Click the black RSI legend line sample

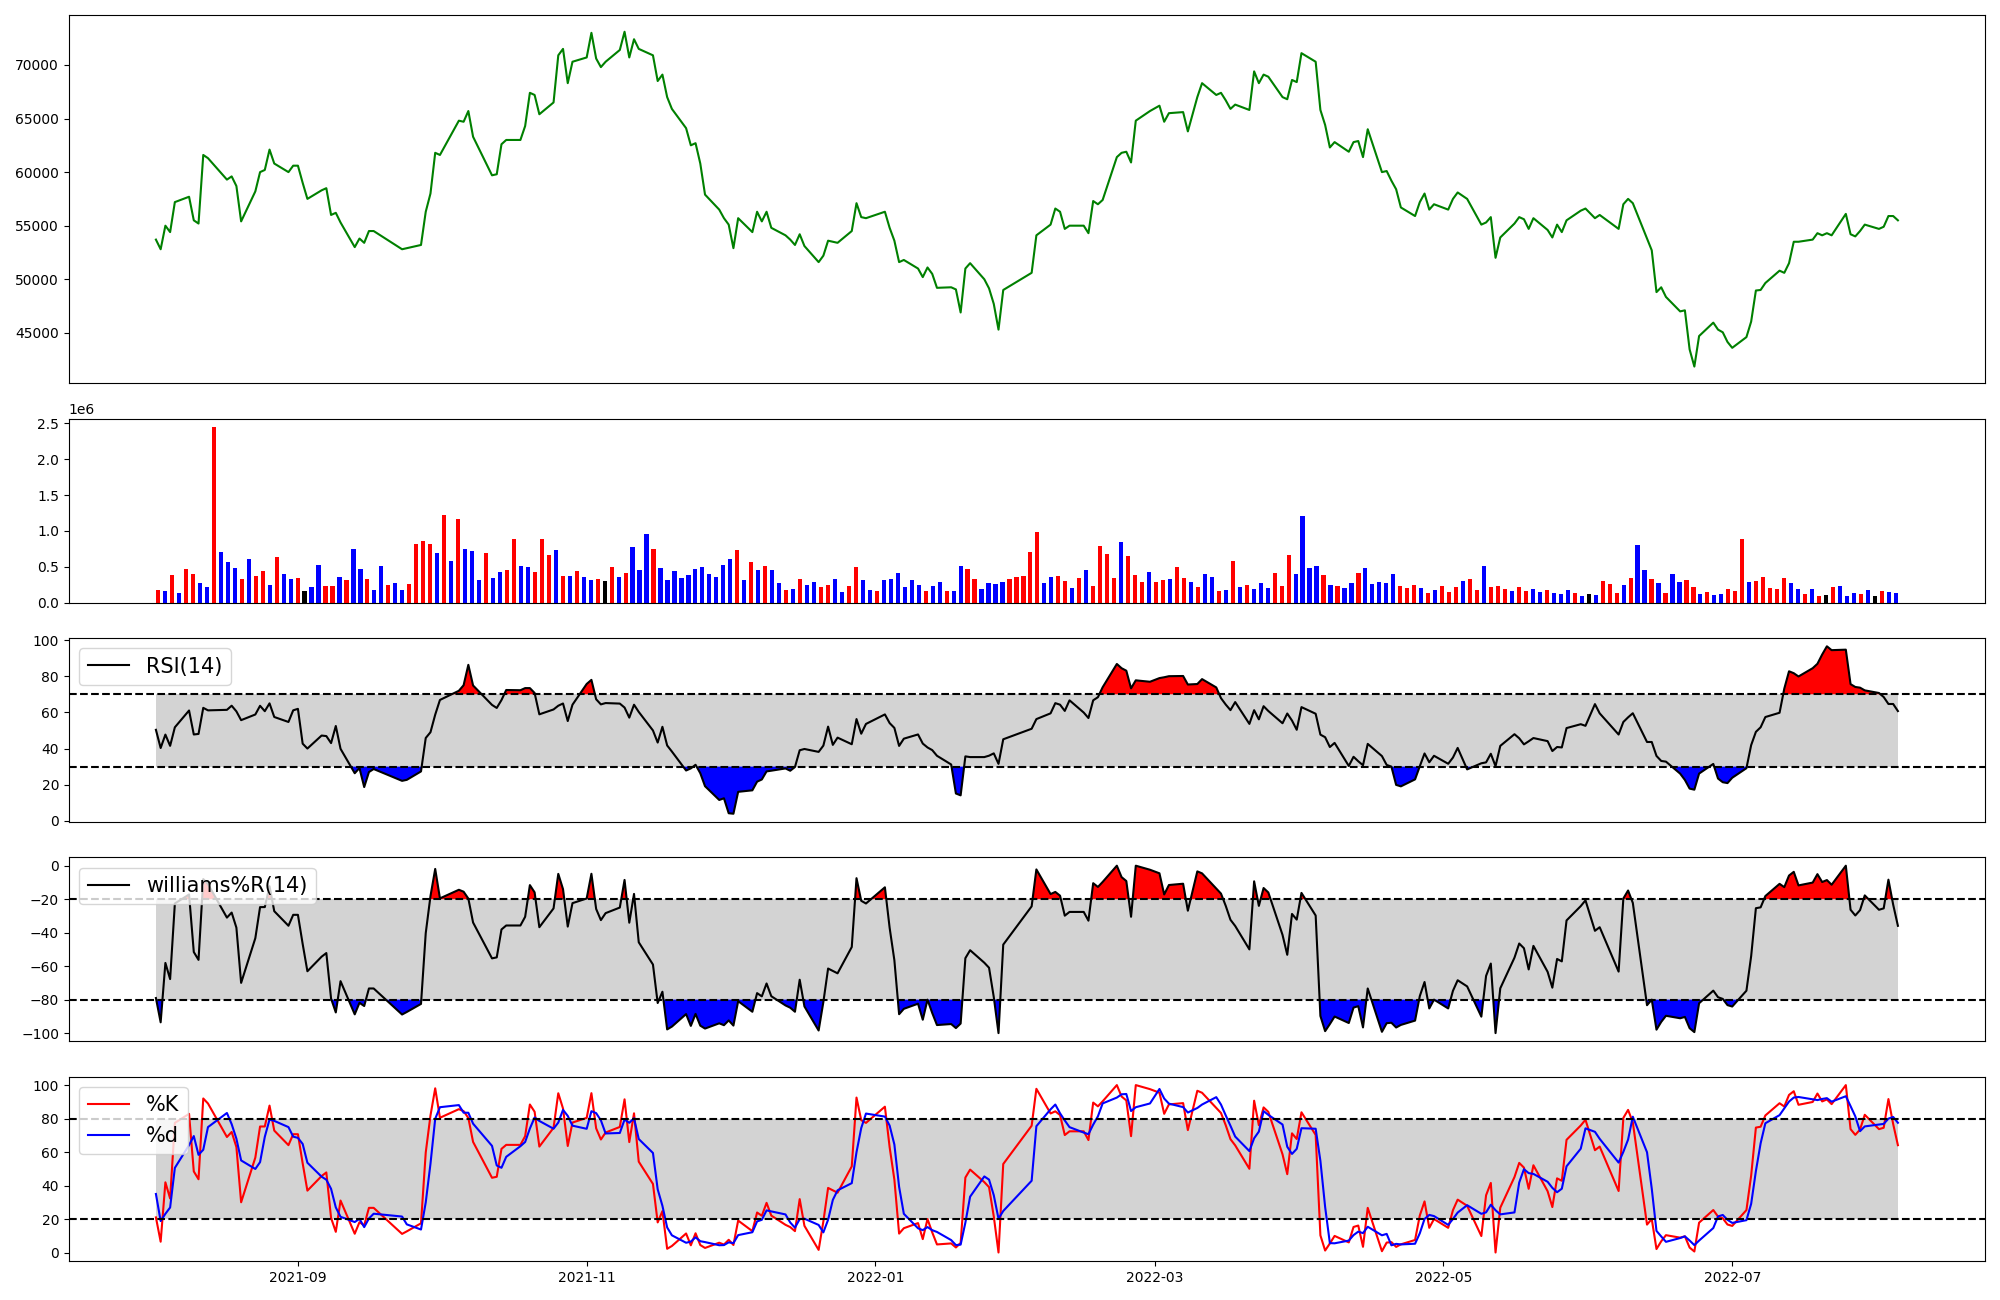[x=109, y=666]
